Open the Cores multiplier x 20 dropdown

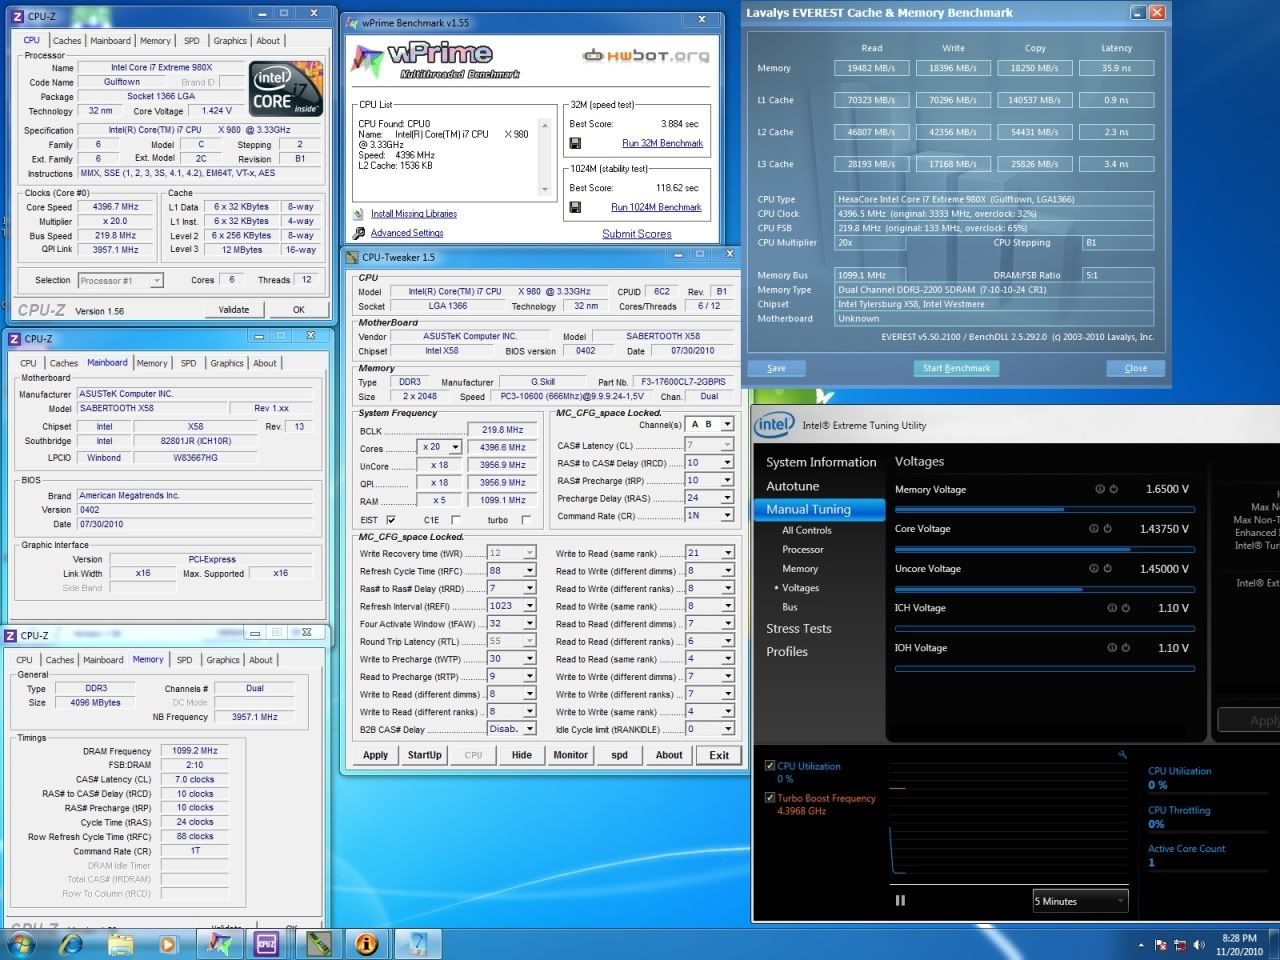455,447
